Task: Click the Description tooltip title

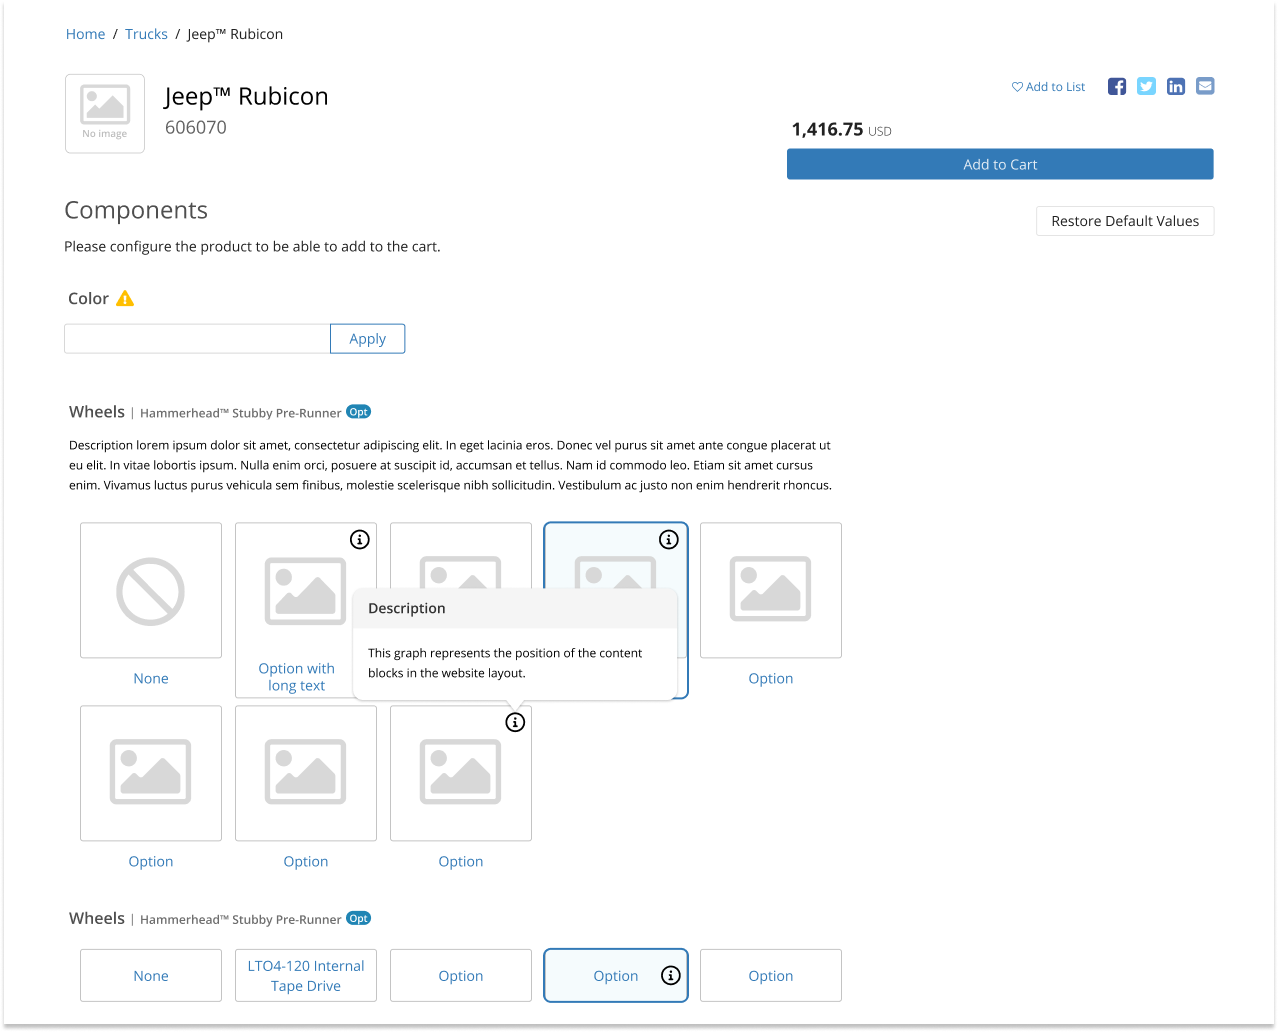Action: (x=407, y=608)
